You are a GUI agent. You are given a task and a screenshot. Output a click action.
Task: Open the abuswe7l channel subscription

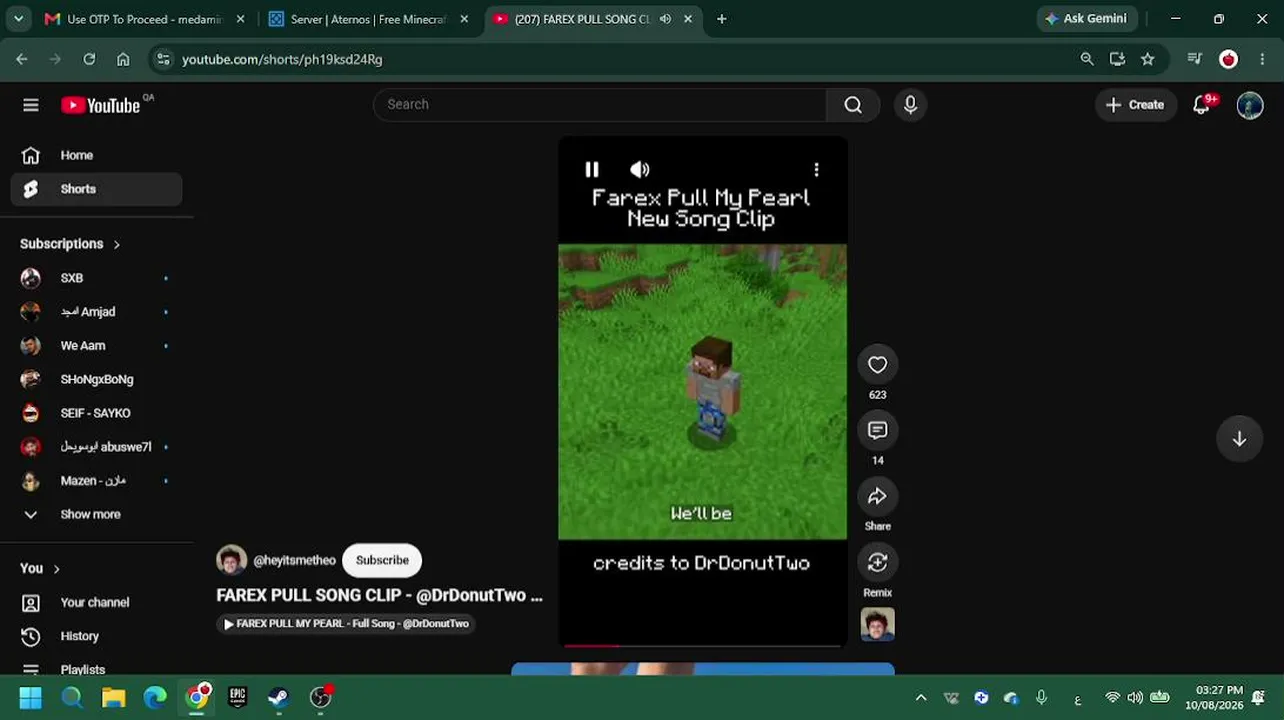pyautogui.click(x=96, y=447)
